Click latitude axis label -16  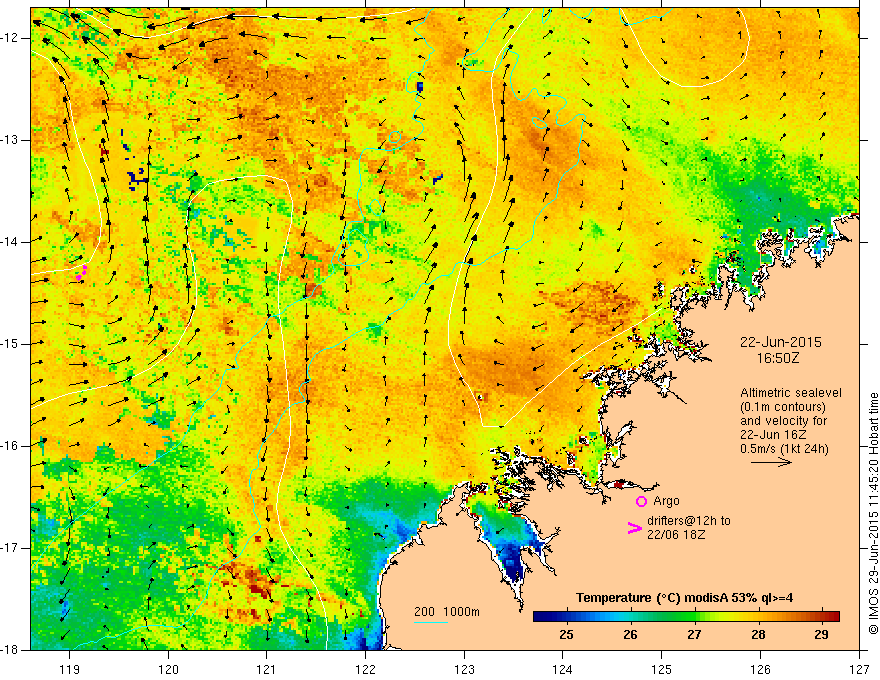click(x=11, y=446)
